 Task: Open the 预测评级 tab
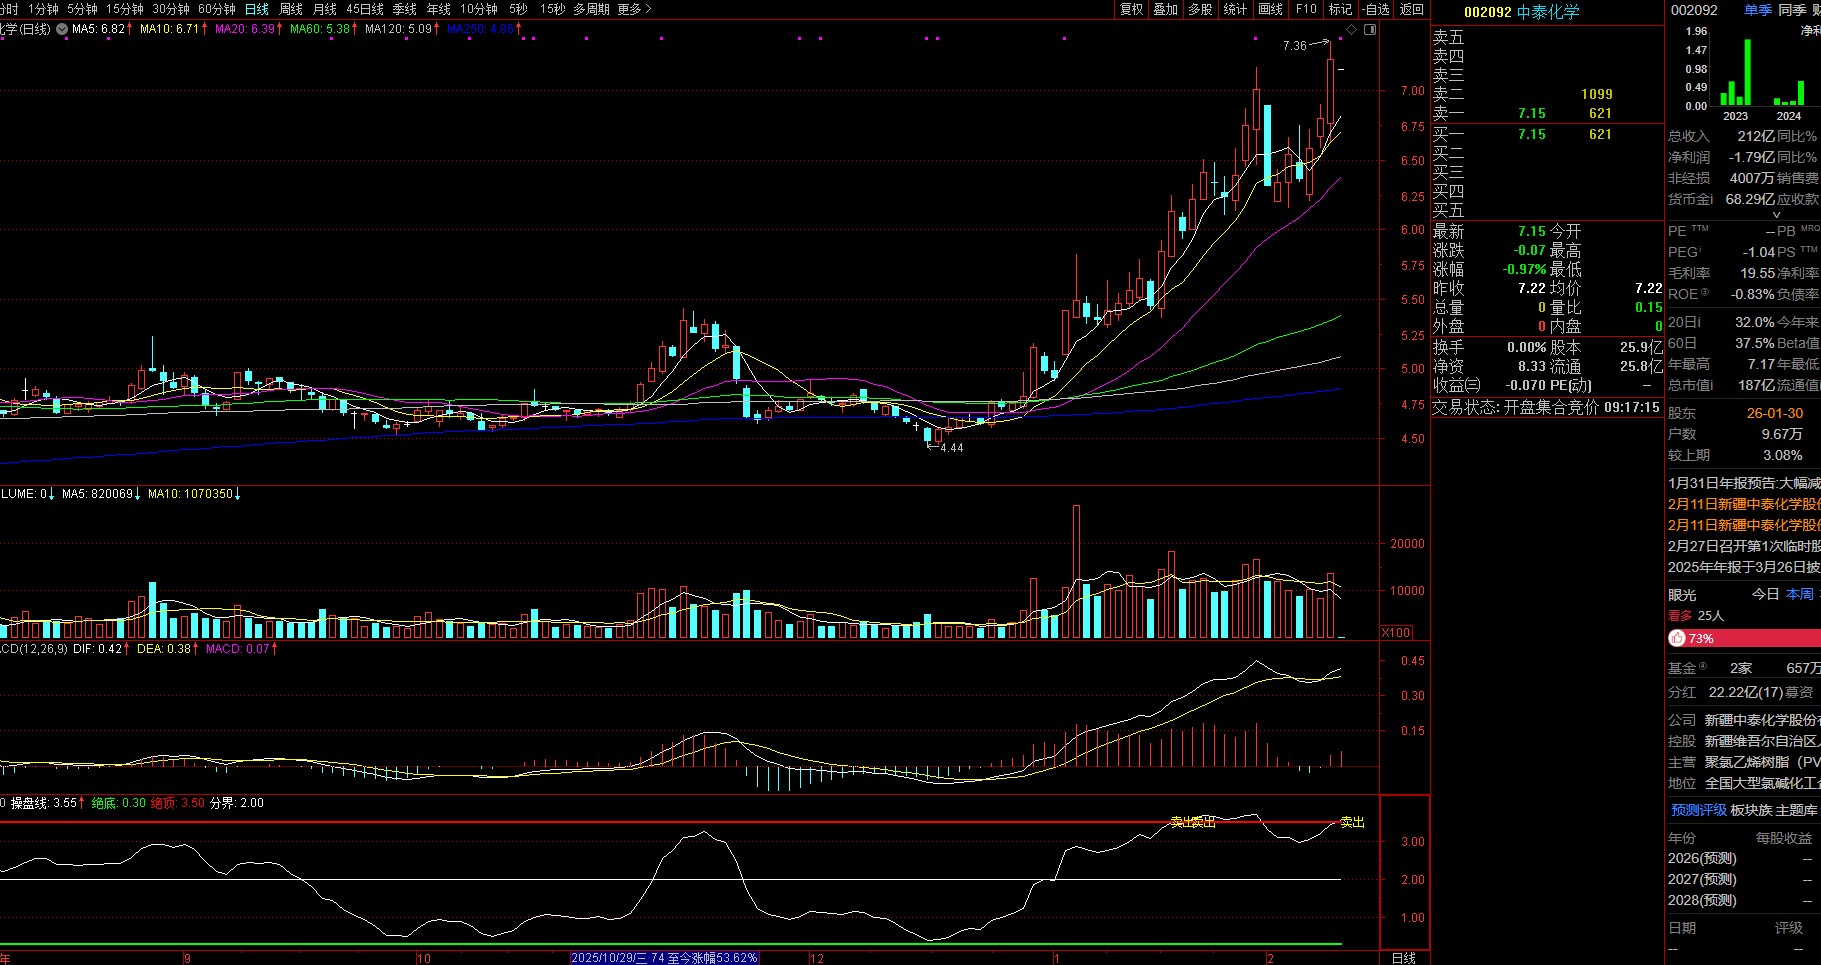pyautogui.click(x=1699, y=810)
